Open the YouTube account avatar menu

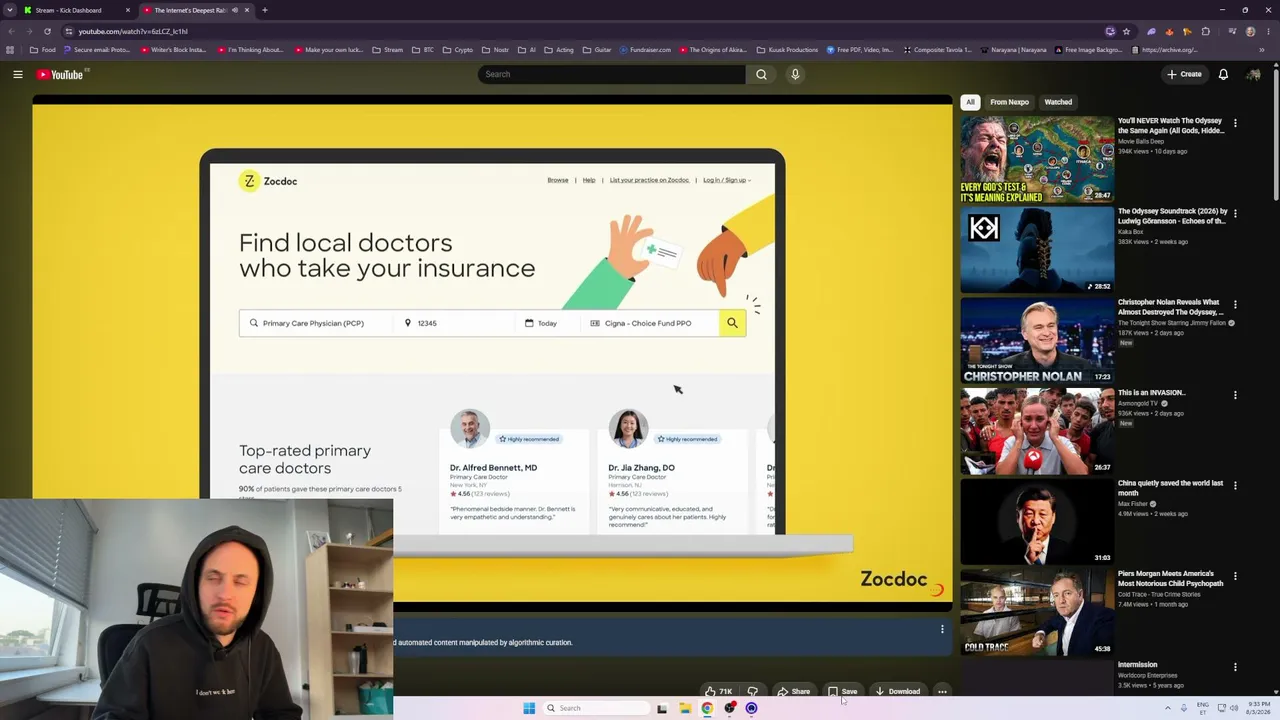[x=1253, y=74]
